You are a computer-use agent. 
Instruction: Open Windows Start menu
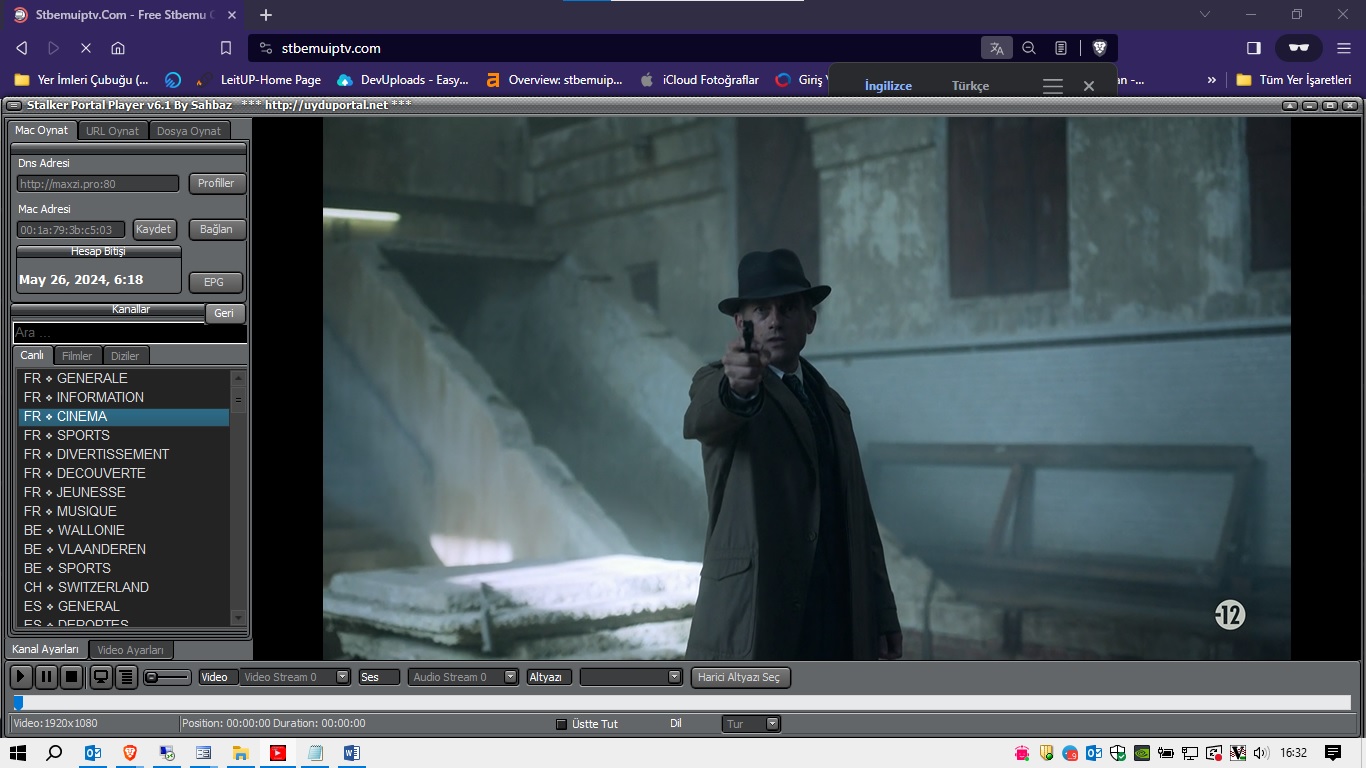tap(17, 753)
